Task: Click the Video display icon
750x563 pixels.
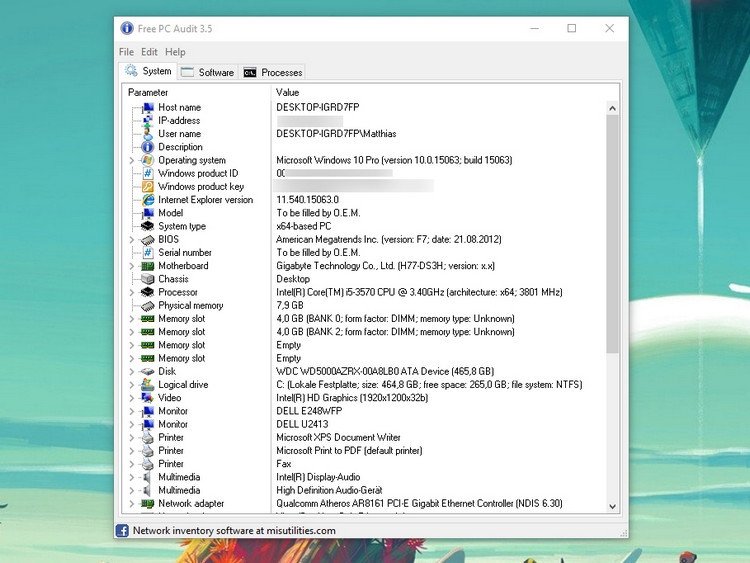Action: click(x=148, y=397)
